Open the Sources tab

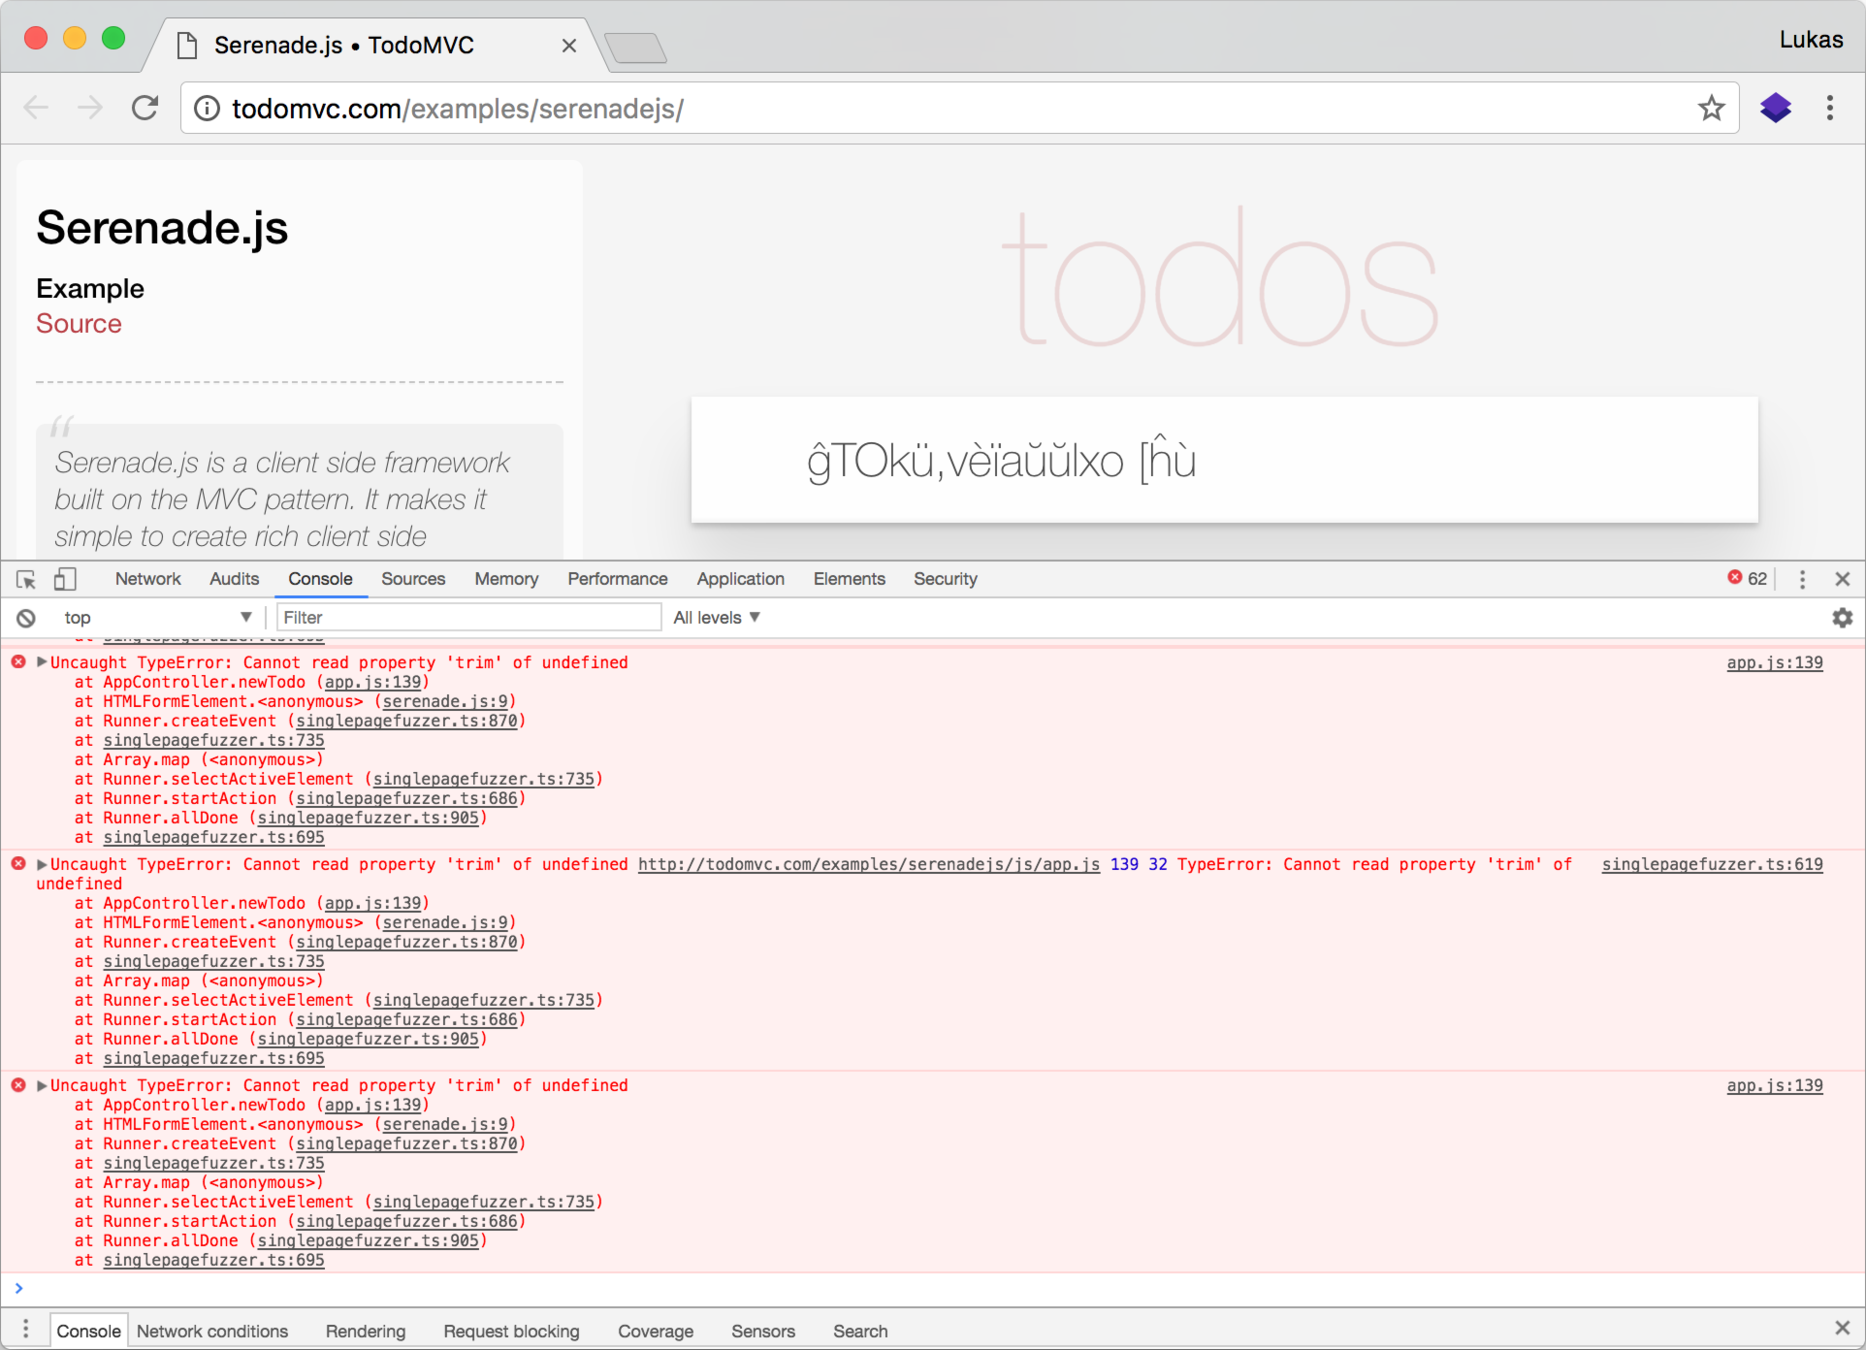[x=413, y=579]
